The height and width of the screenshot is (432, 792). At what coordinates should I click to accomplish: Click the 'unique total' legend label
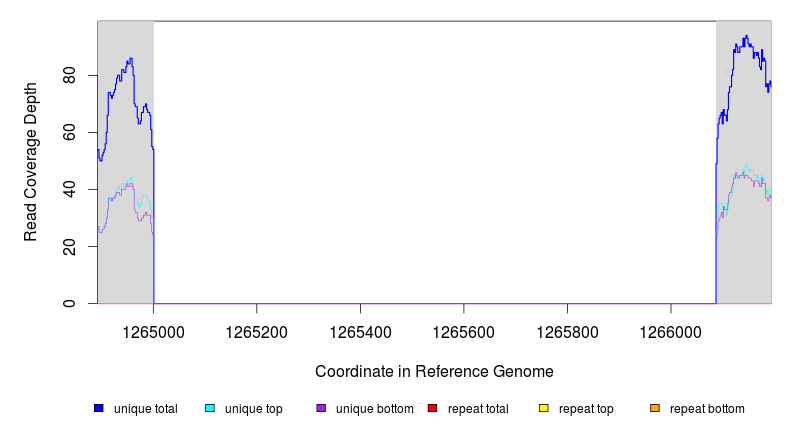point(145,409)
